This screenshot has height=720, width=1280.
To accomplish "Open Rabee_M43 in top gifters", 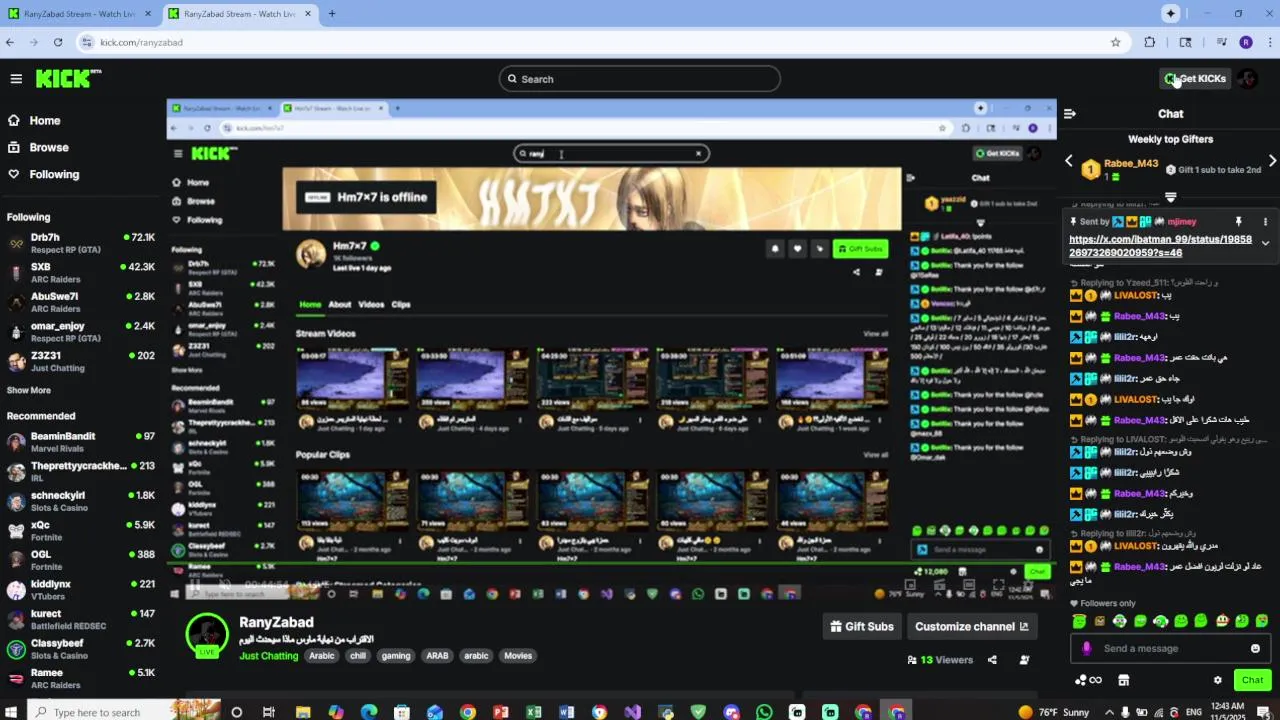I will coord(1131,164).
